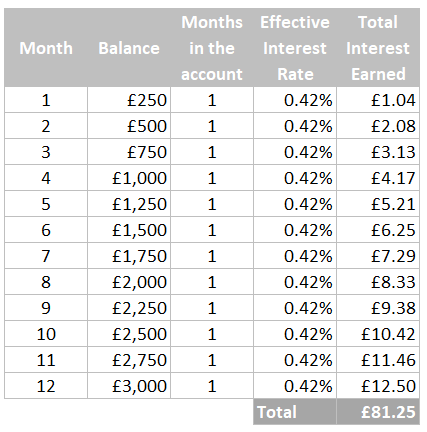
Task: Select the £11.46 interest cell
Action: click(378, 360)
